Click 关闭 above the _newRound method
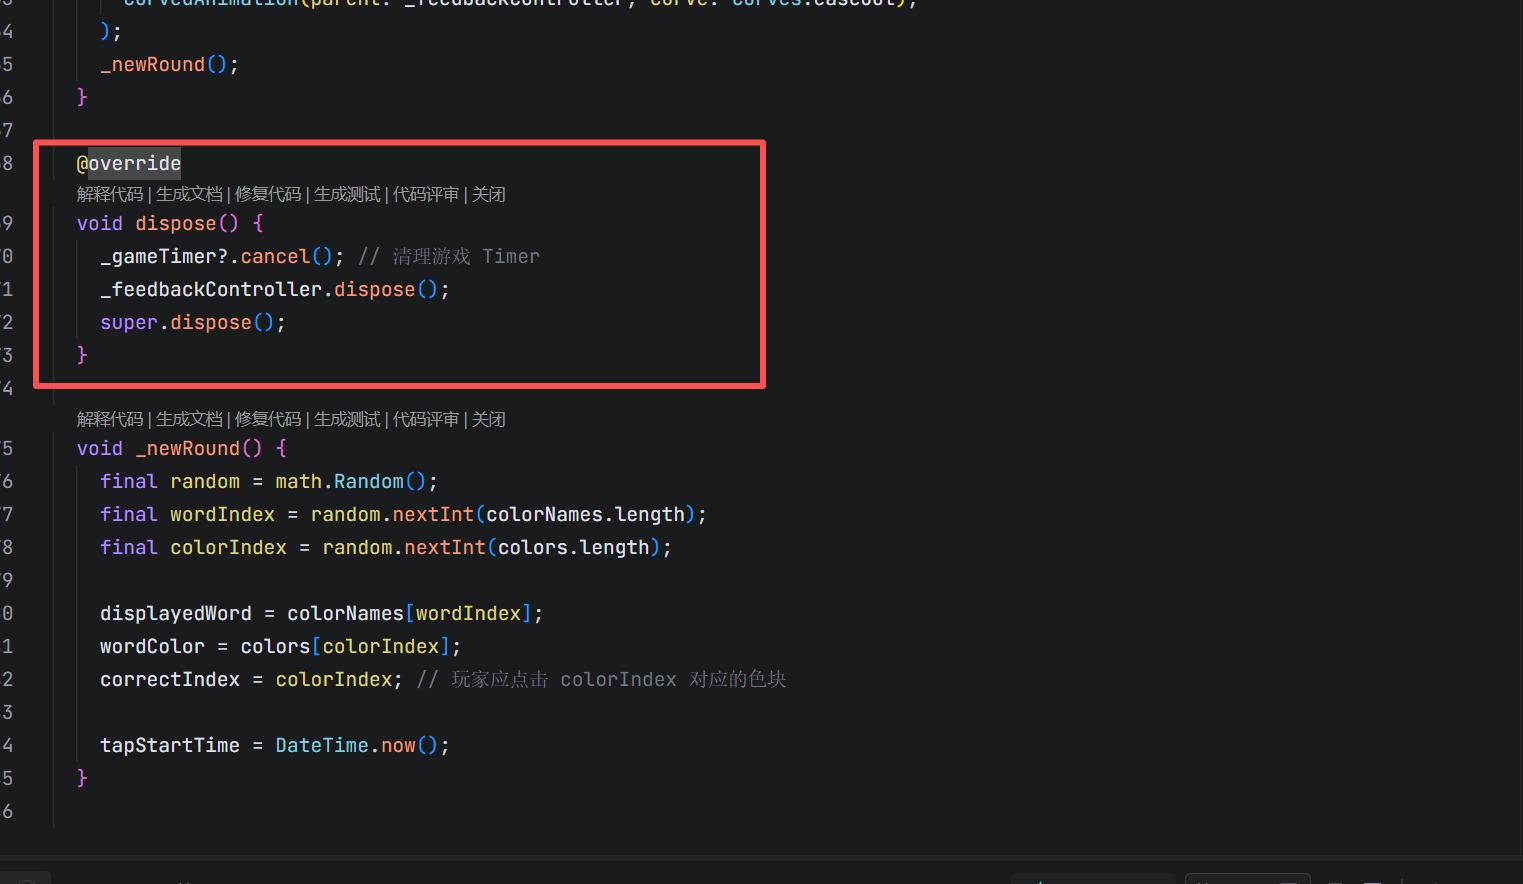This screenshot has height=884, width=1523. (x=489, y=419)
